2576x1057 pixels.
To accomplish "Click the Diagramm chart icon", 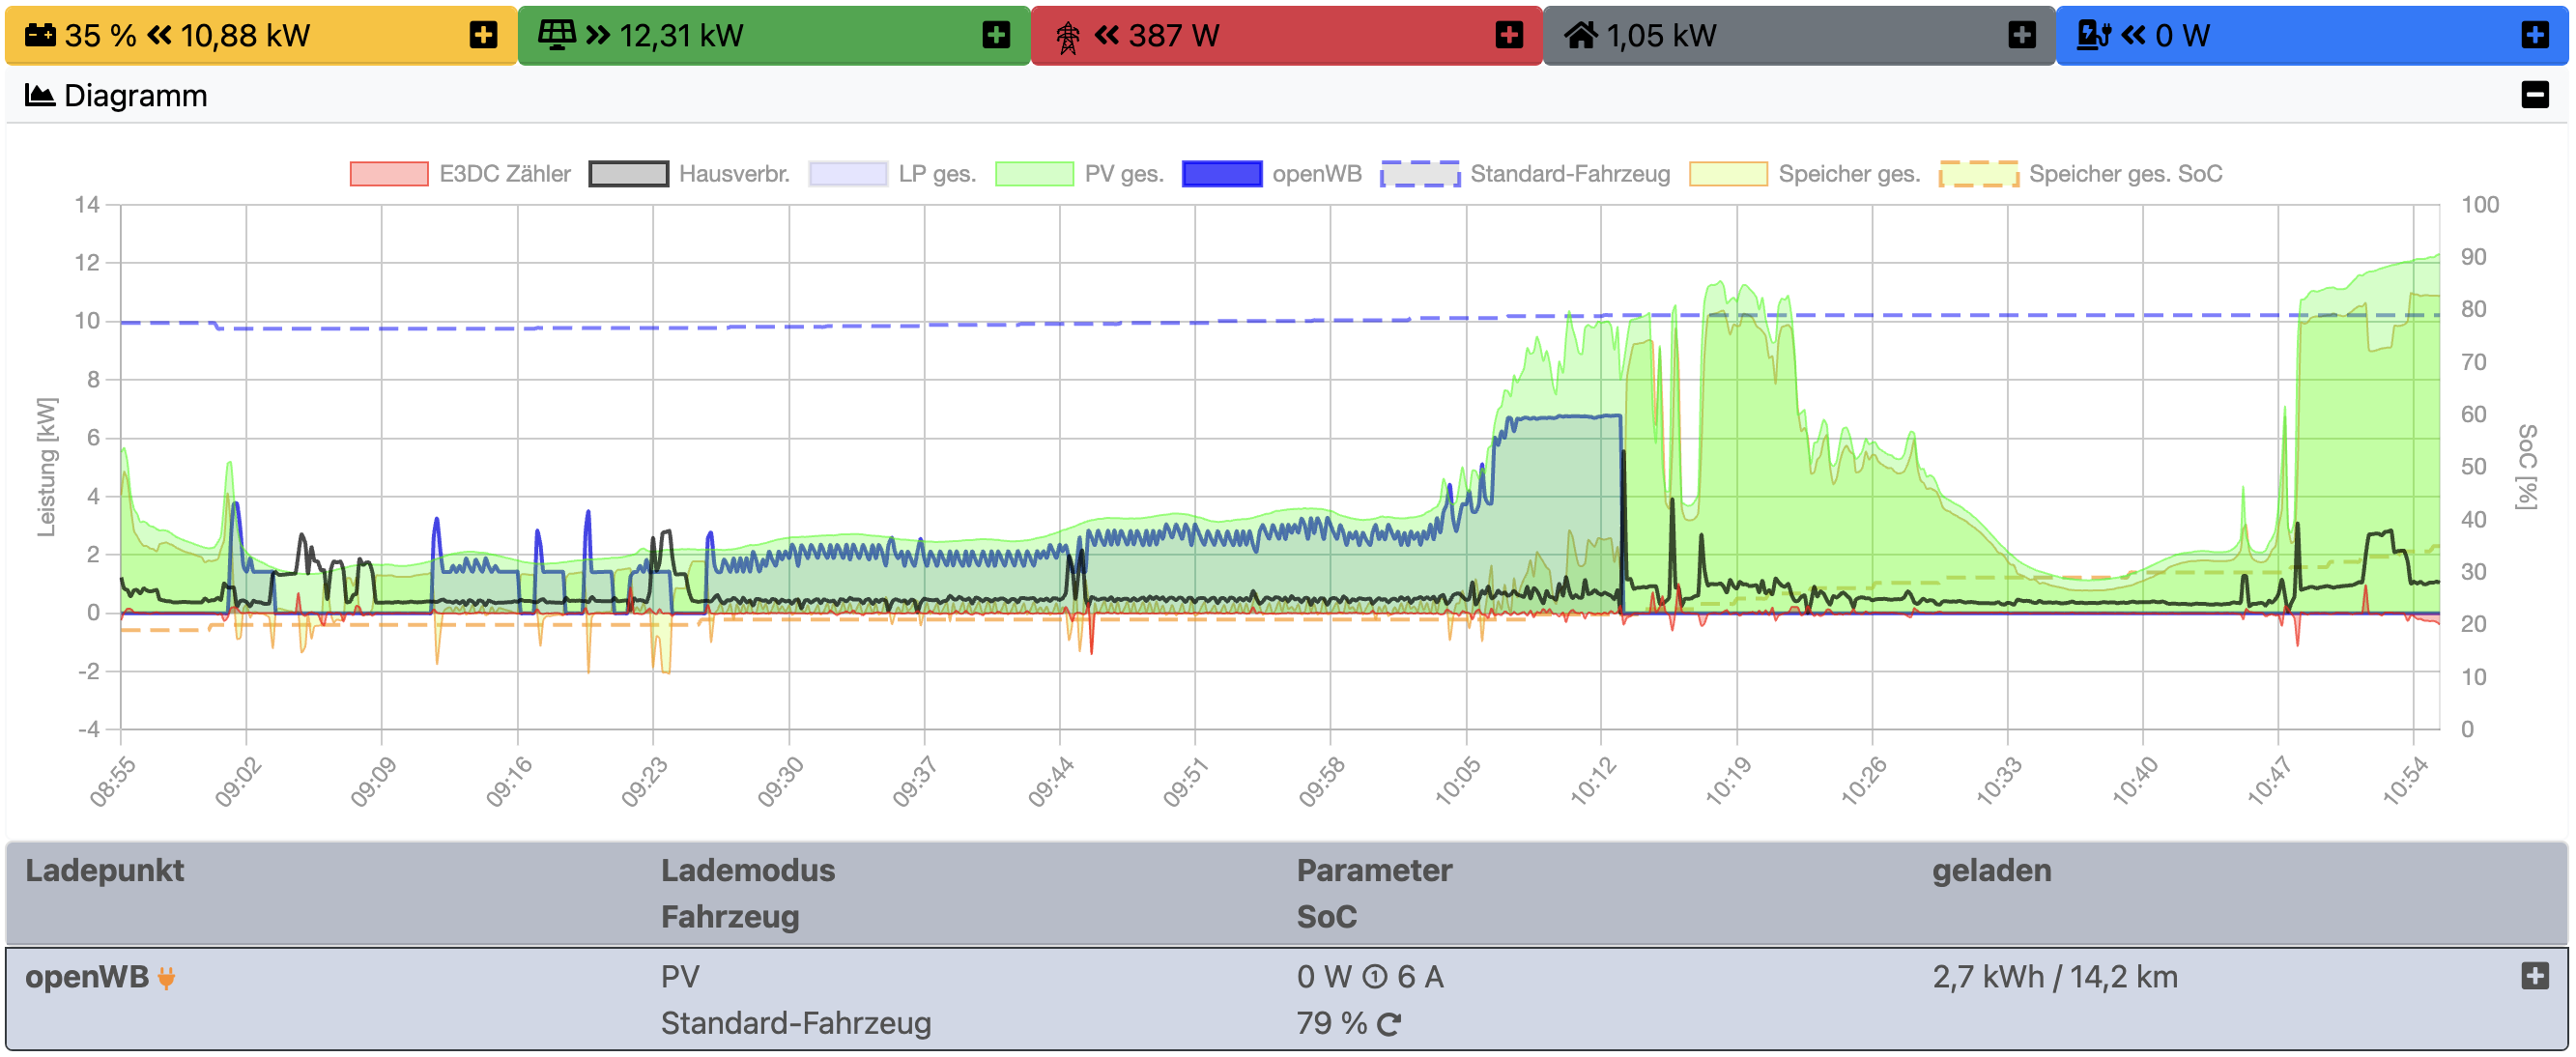I will (39, 95).
